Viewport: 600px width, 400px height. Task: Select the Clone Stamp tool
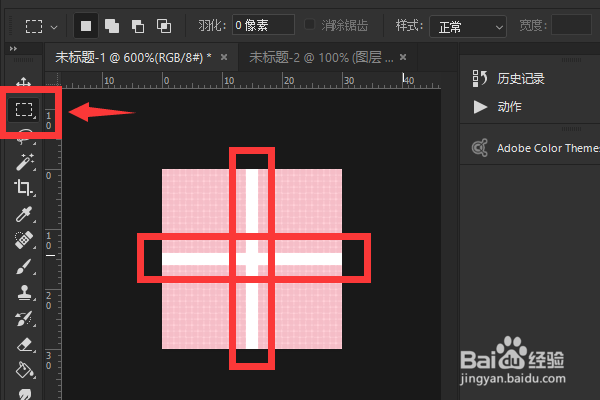24,292
